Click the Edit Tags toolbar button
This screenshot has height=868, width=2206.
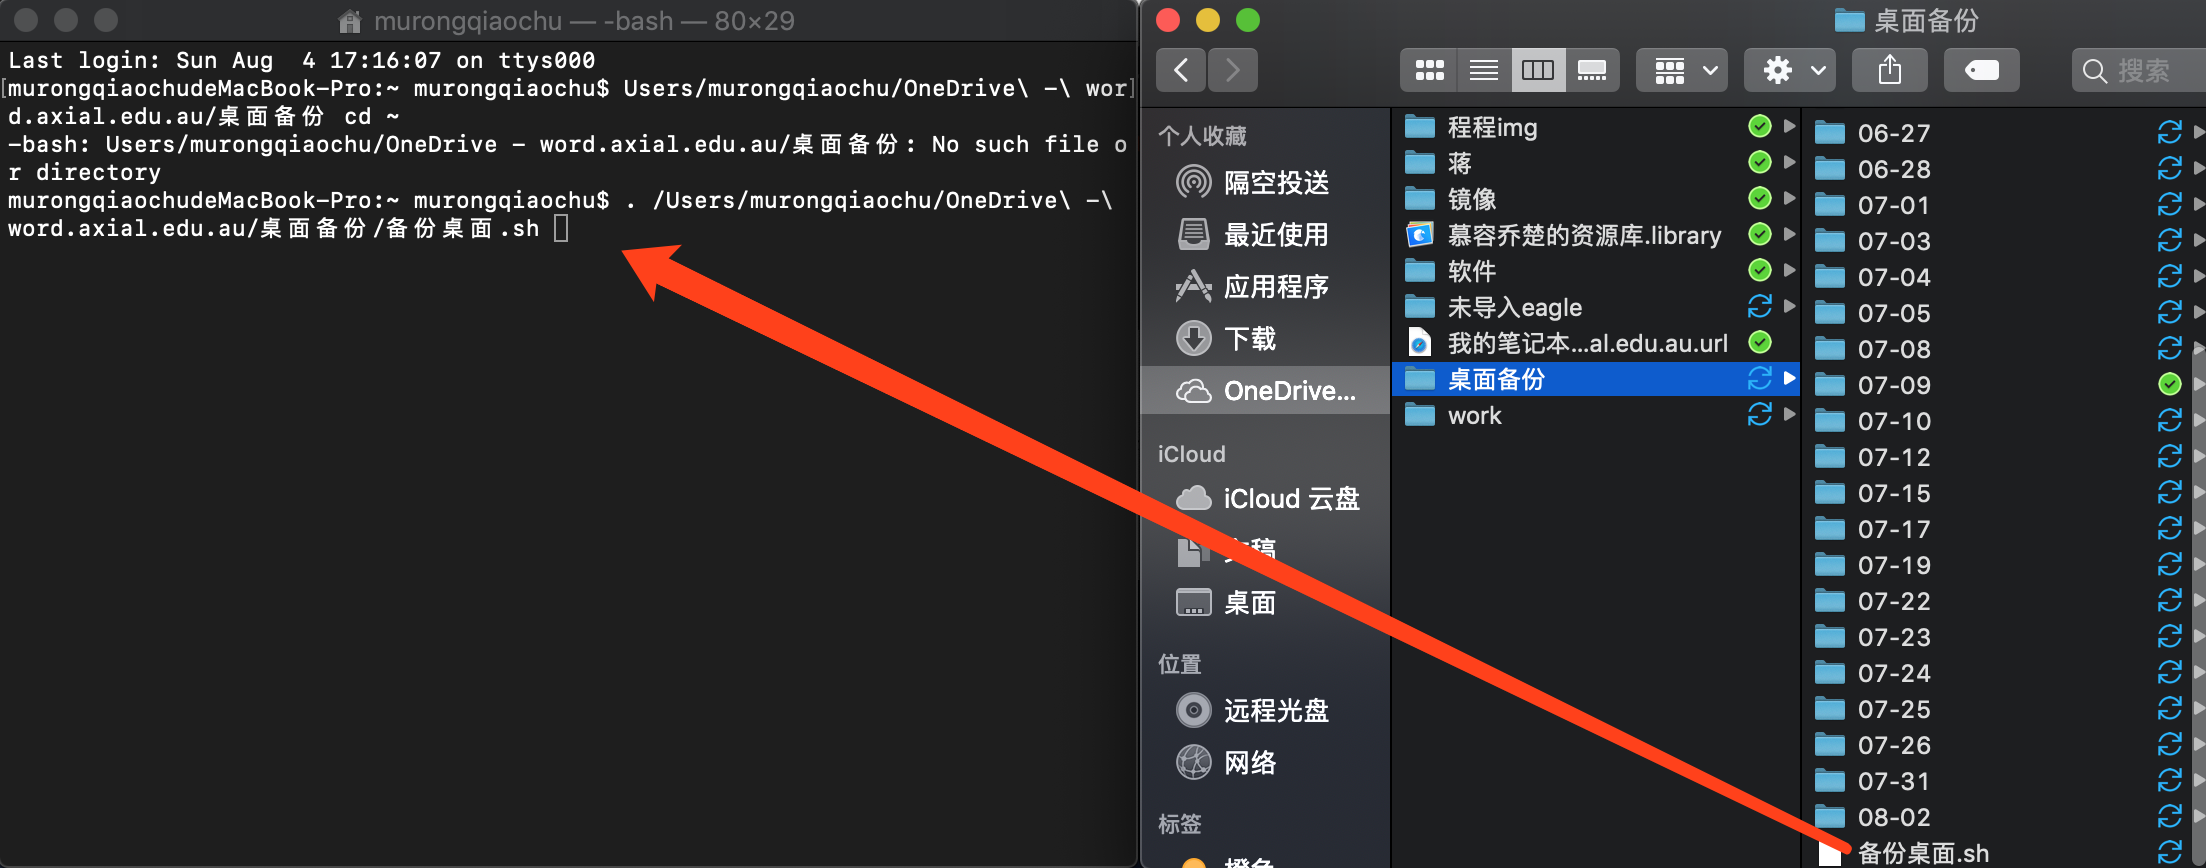(x=1981, y=70)
